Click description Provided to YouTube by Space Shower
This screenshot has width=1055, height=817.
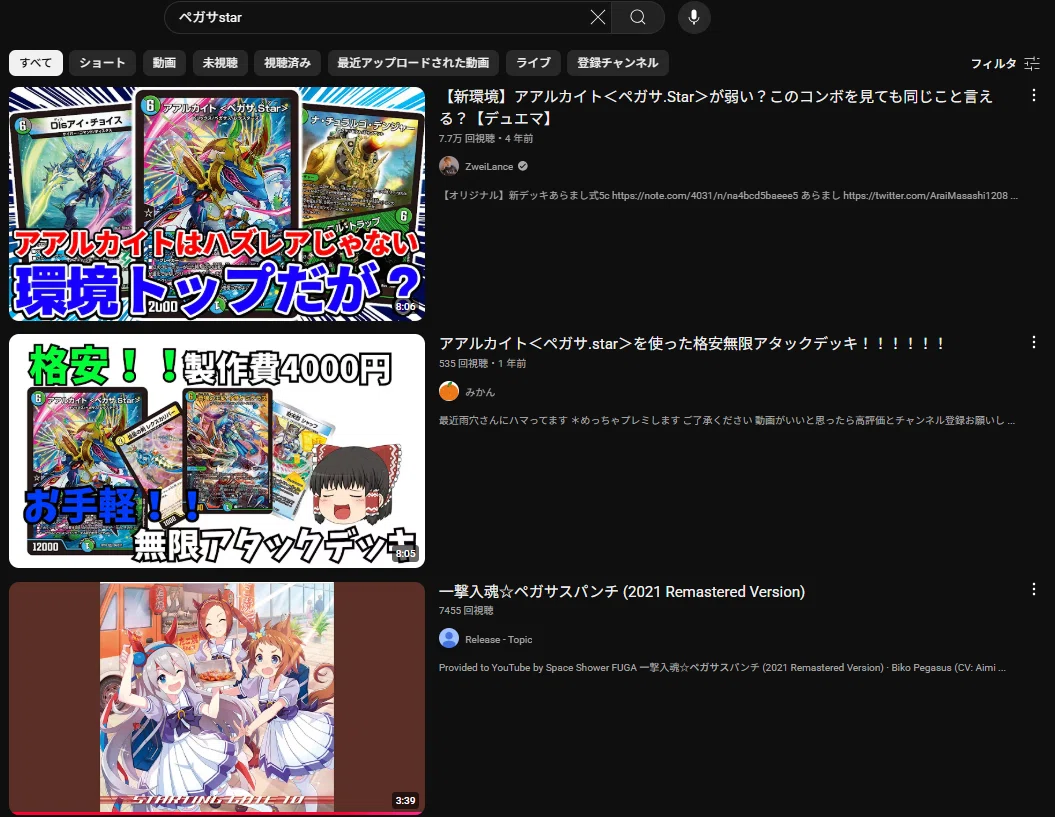[x=722, y=668]
